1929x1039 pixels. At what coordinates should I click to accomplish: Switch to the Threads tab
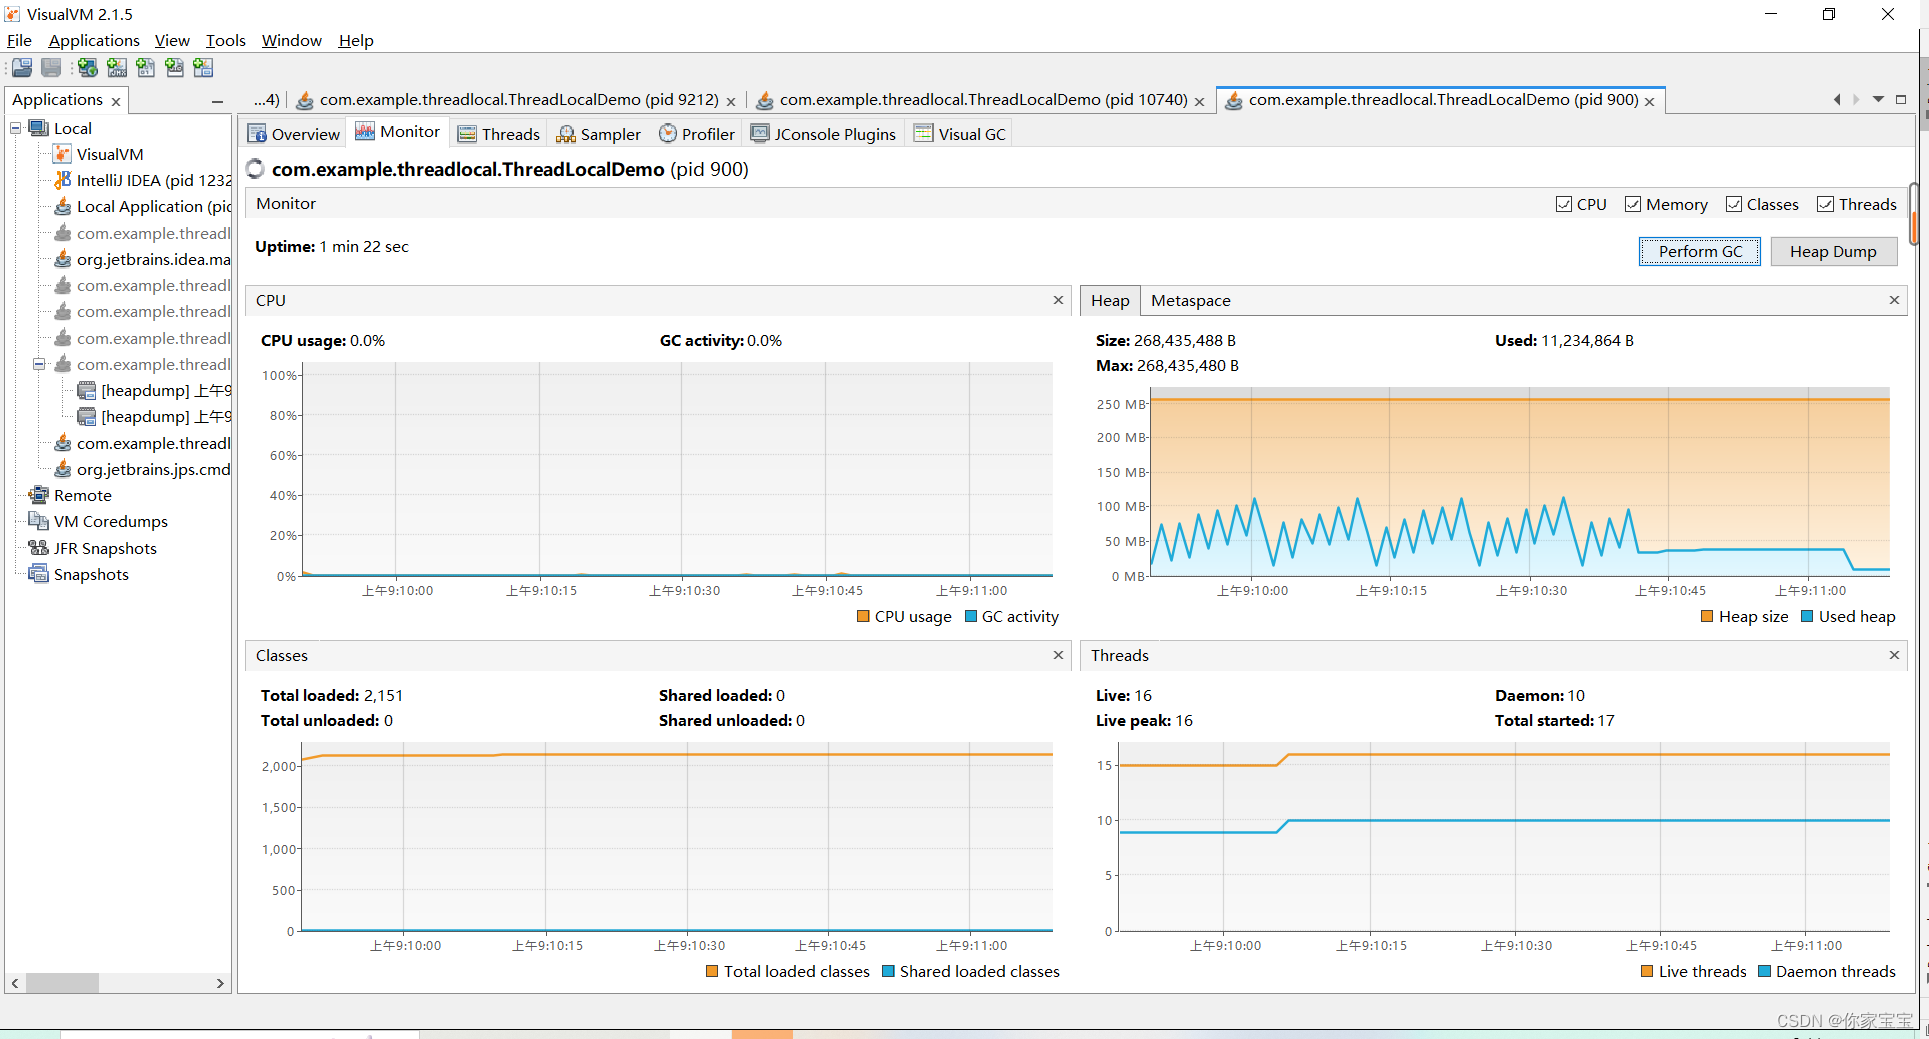coord(498,134)
